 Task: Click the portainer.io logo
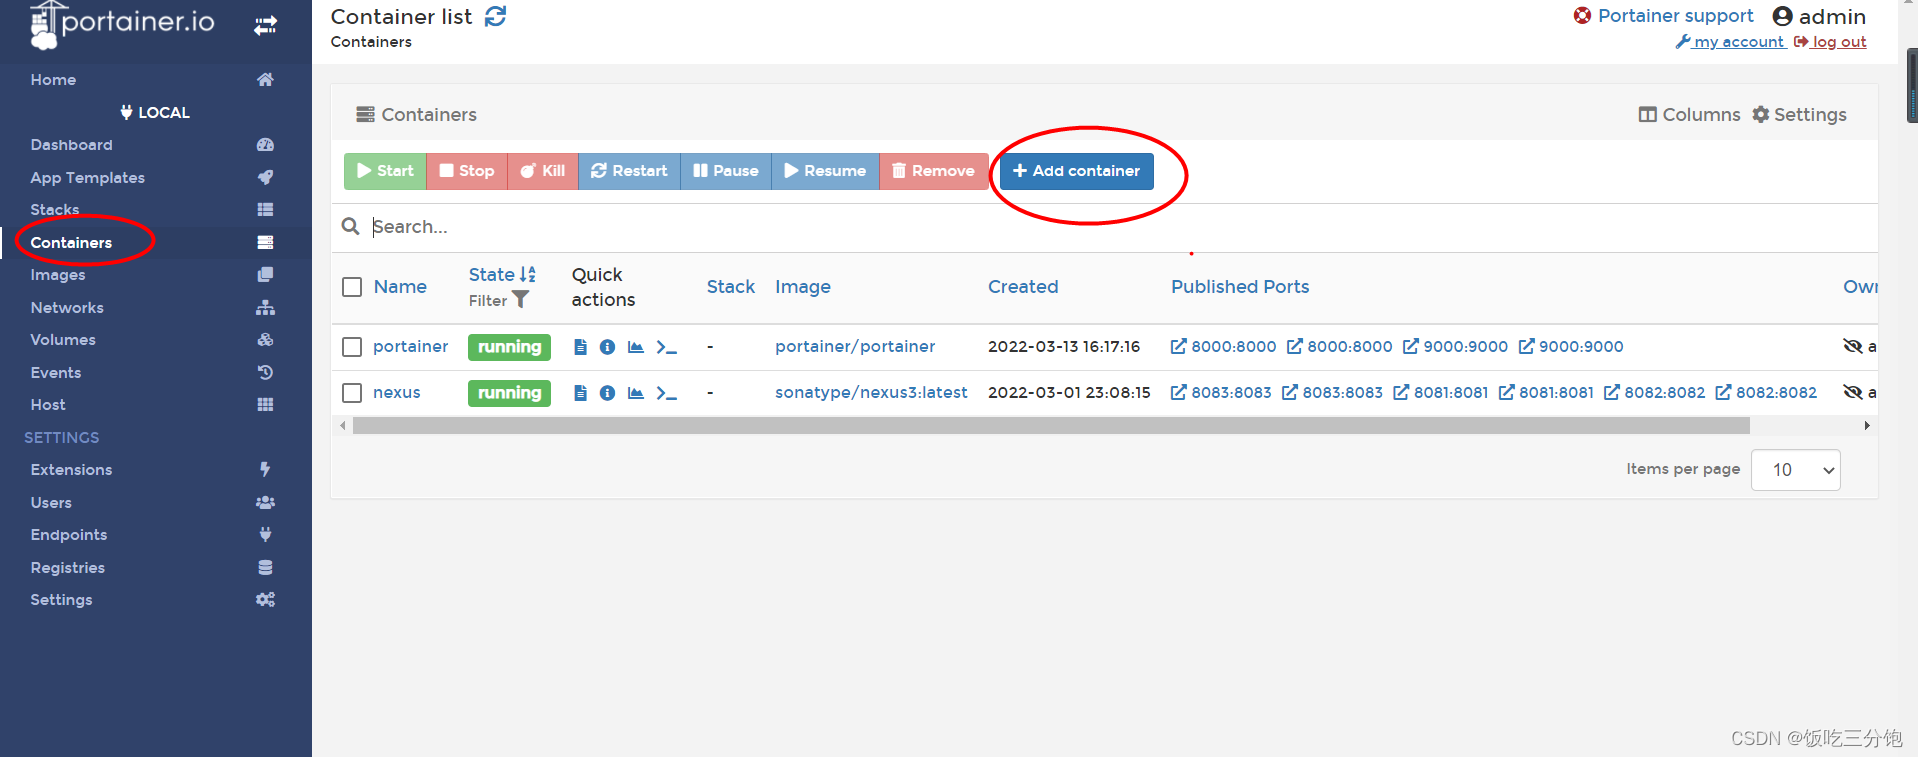click(x=122, y=25)
